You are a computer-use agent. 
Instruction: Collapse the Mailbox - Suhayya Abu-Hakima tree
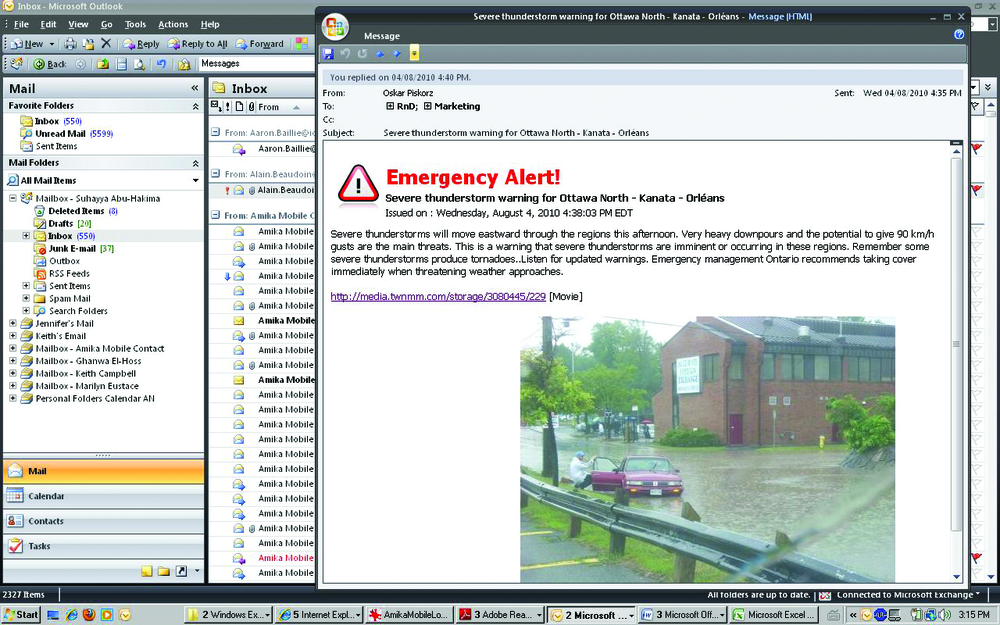13,198
